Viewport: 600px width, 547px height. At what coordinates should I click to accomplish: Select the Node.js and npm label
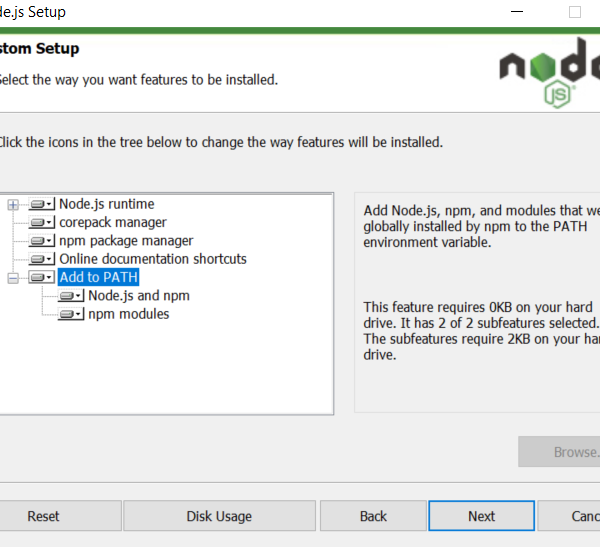pyautogui.click(x=138, y=295)
